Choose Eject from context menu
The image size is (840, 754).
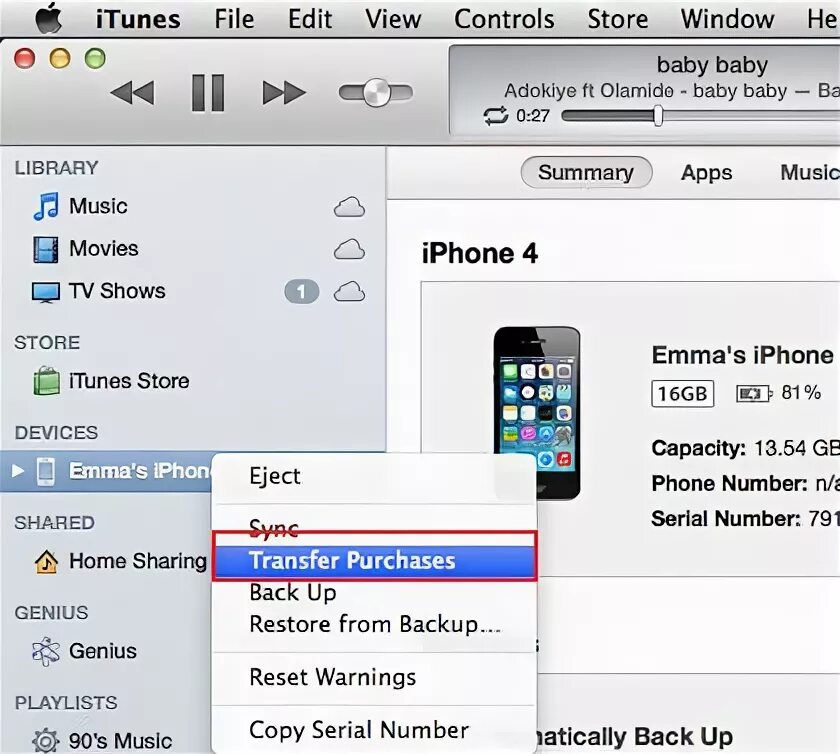(374, 476)
